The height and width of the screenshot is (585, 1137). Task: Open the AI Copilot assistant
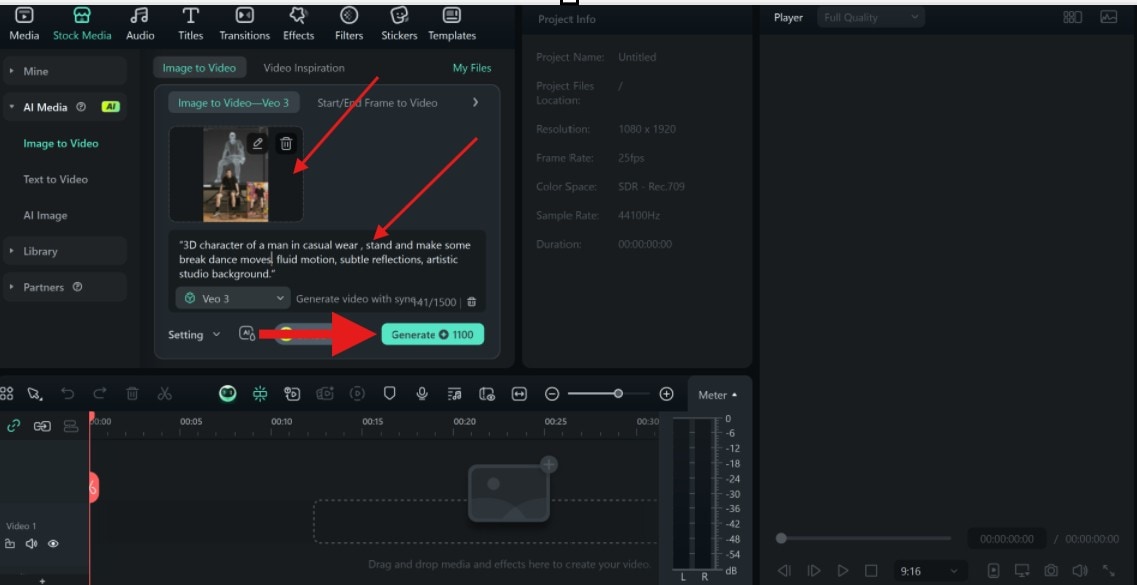pyautogui.click(x=226, y=394)
